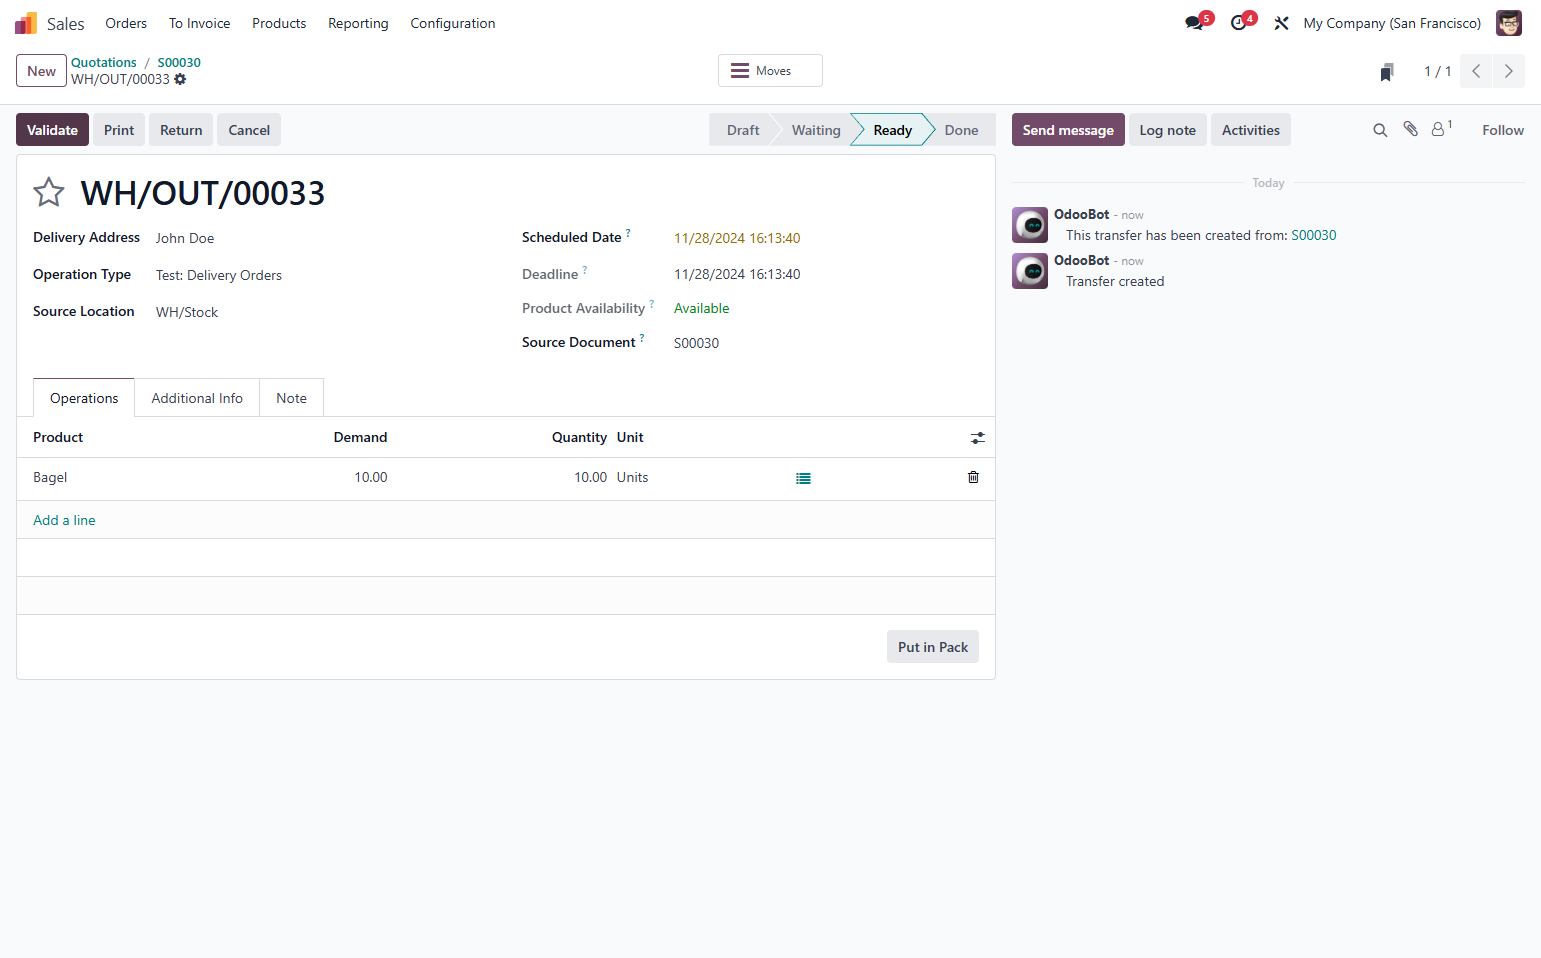
Task: Open the Reporting menu
Action: 358,23
